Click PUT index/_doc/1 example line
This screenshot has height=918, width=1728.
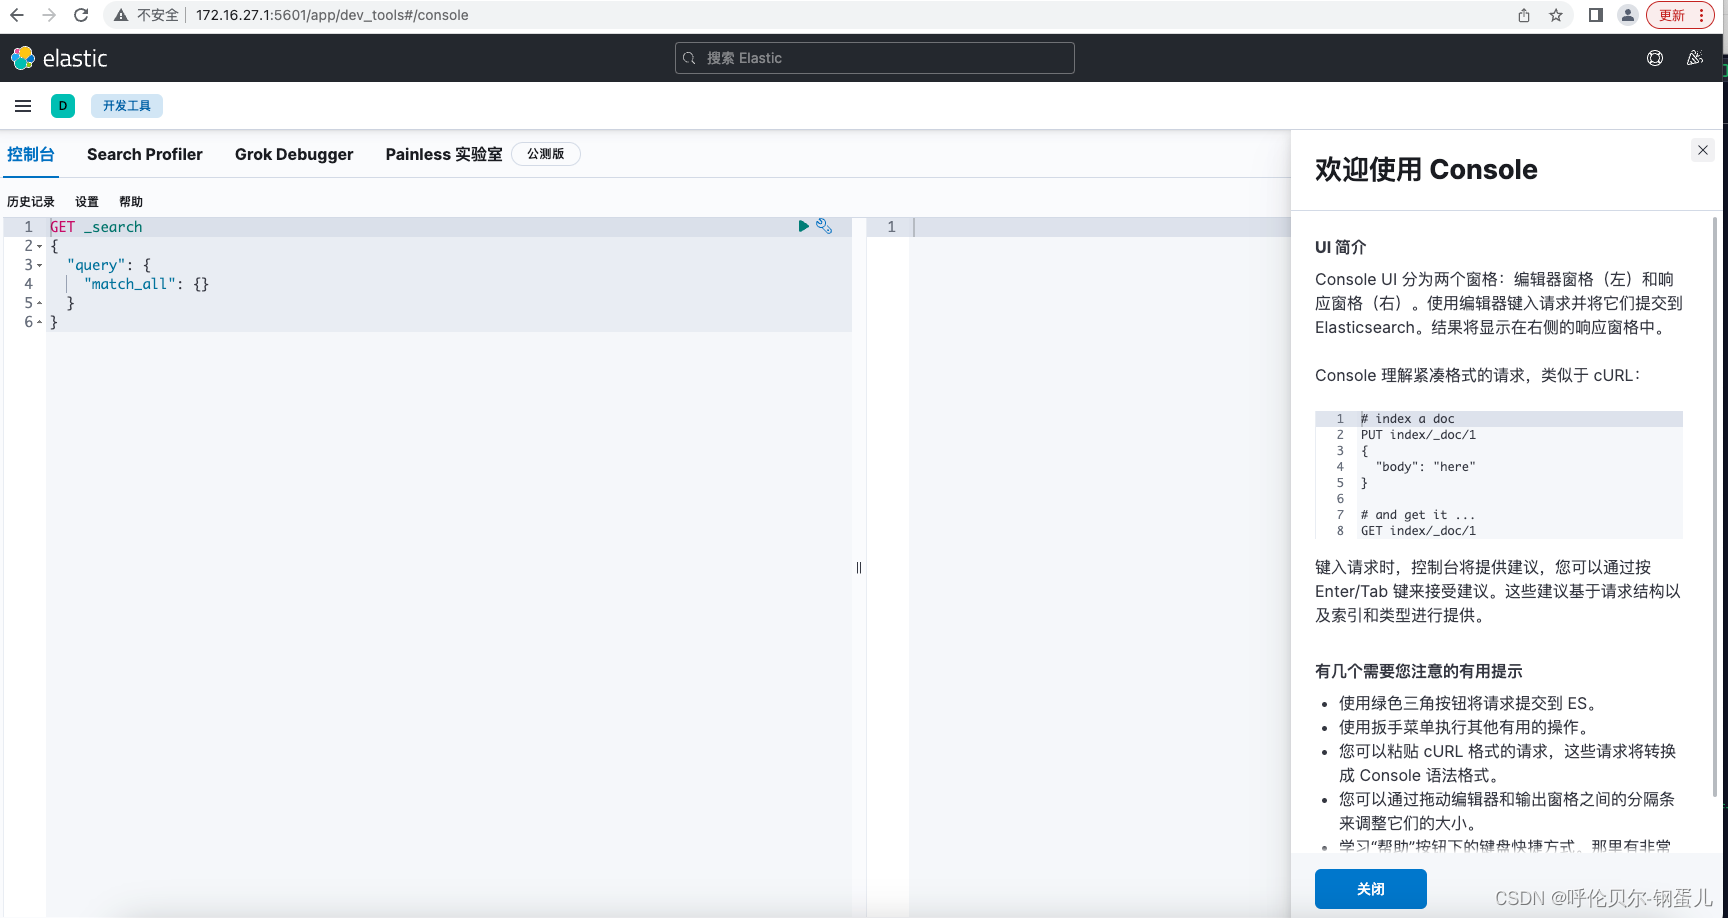pos(1418,435)
